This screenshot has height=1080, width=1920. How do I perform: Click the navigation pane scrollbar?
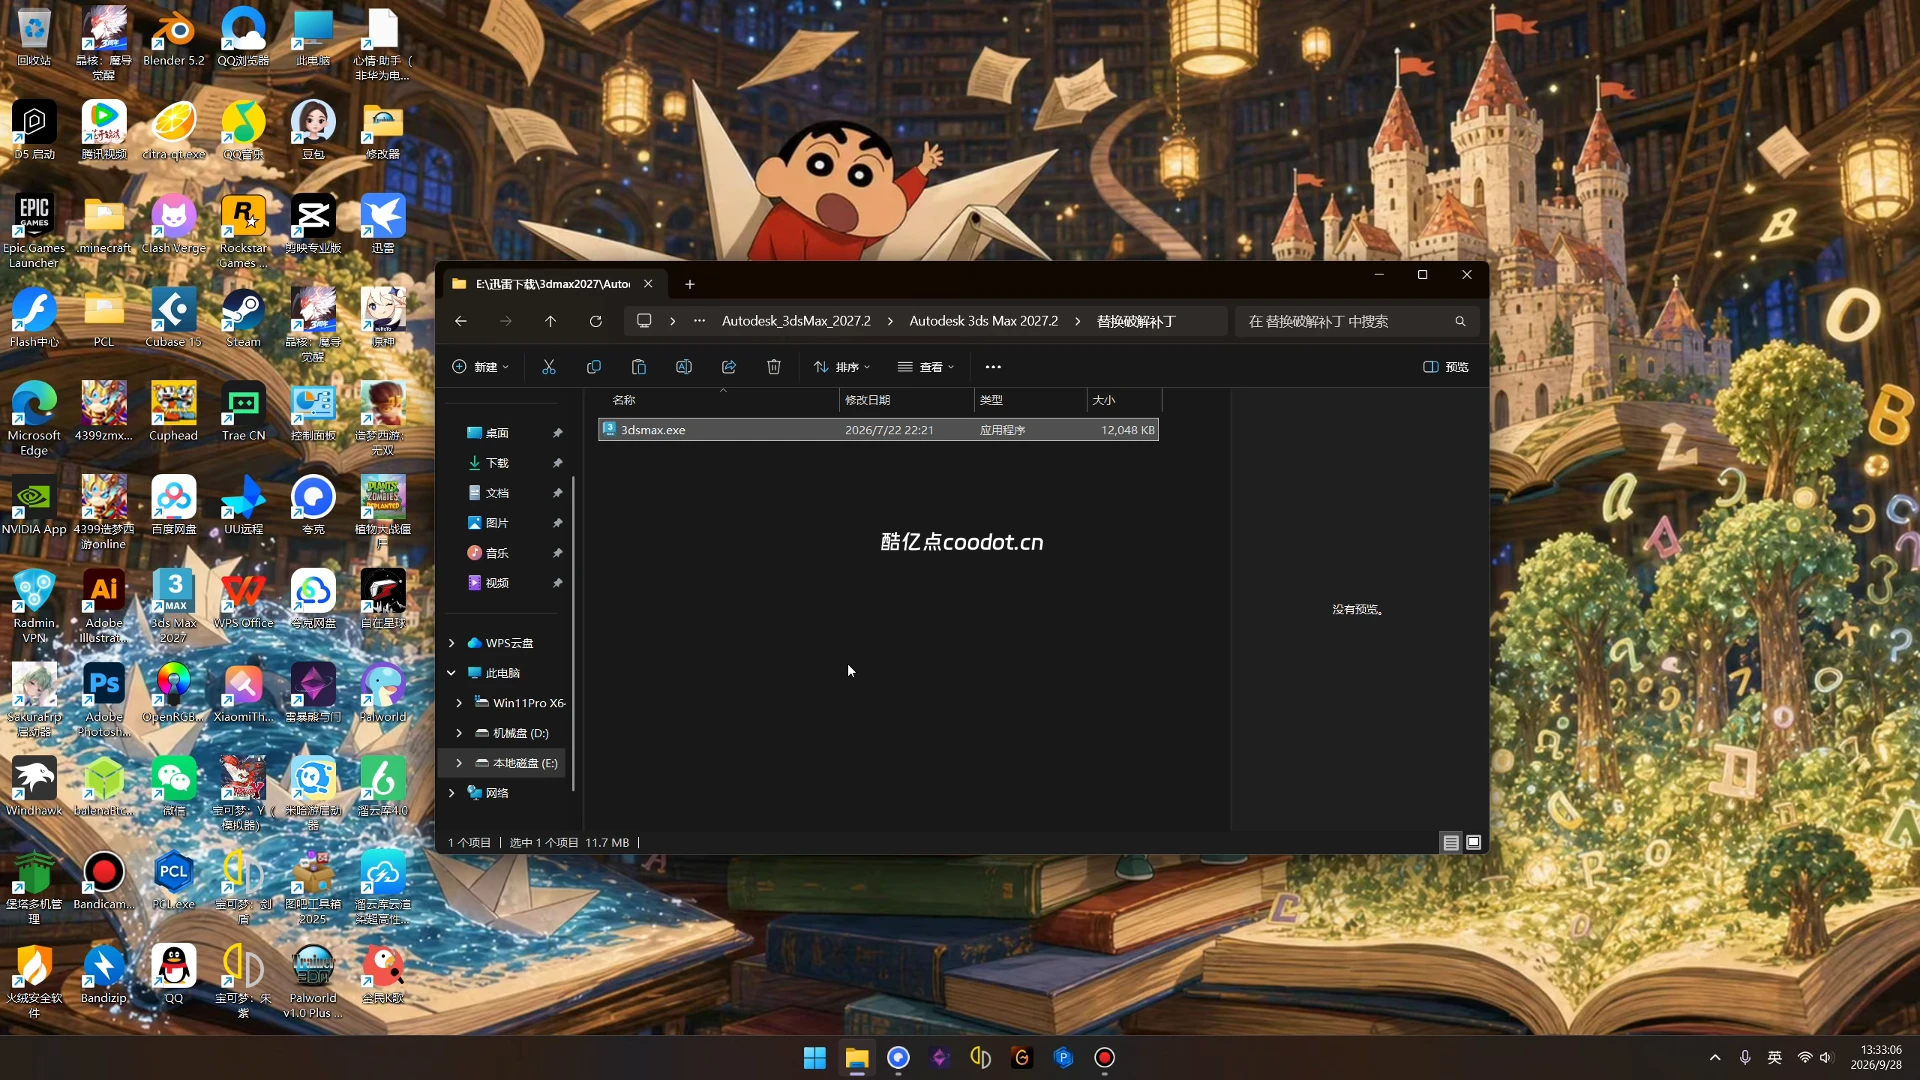click(573, 632)
